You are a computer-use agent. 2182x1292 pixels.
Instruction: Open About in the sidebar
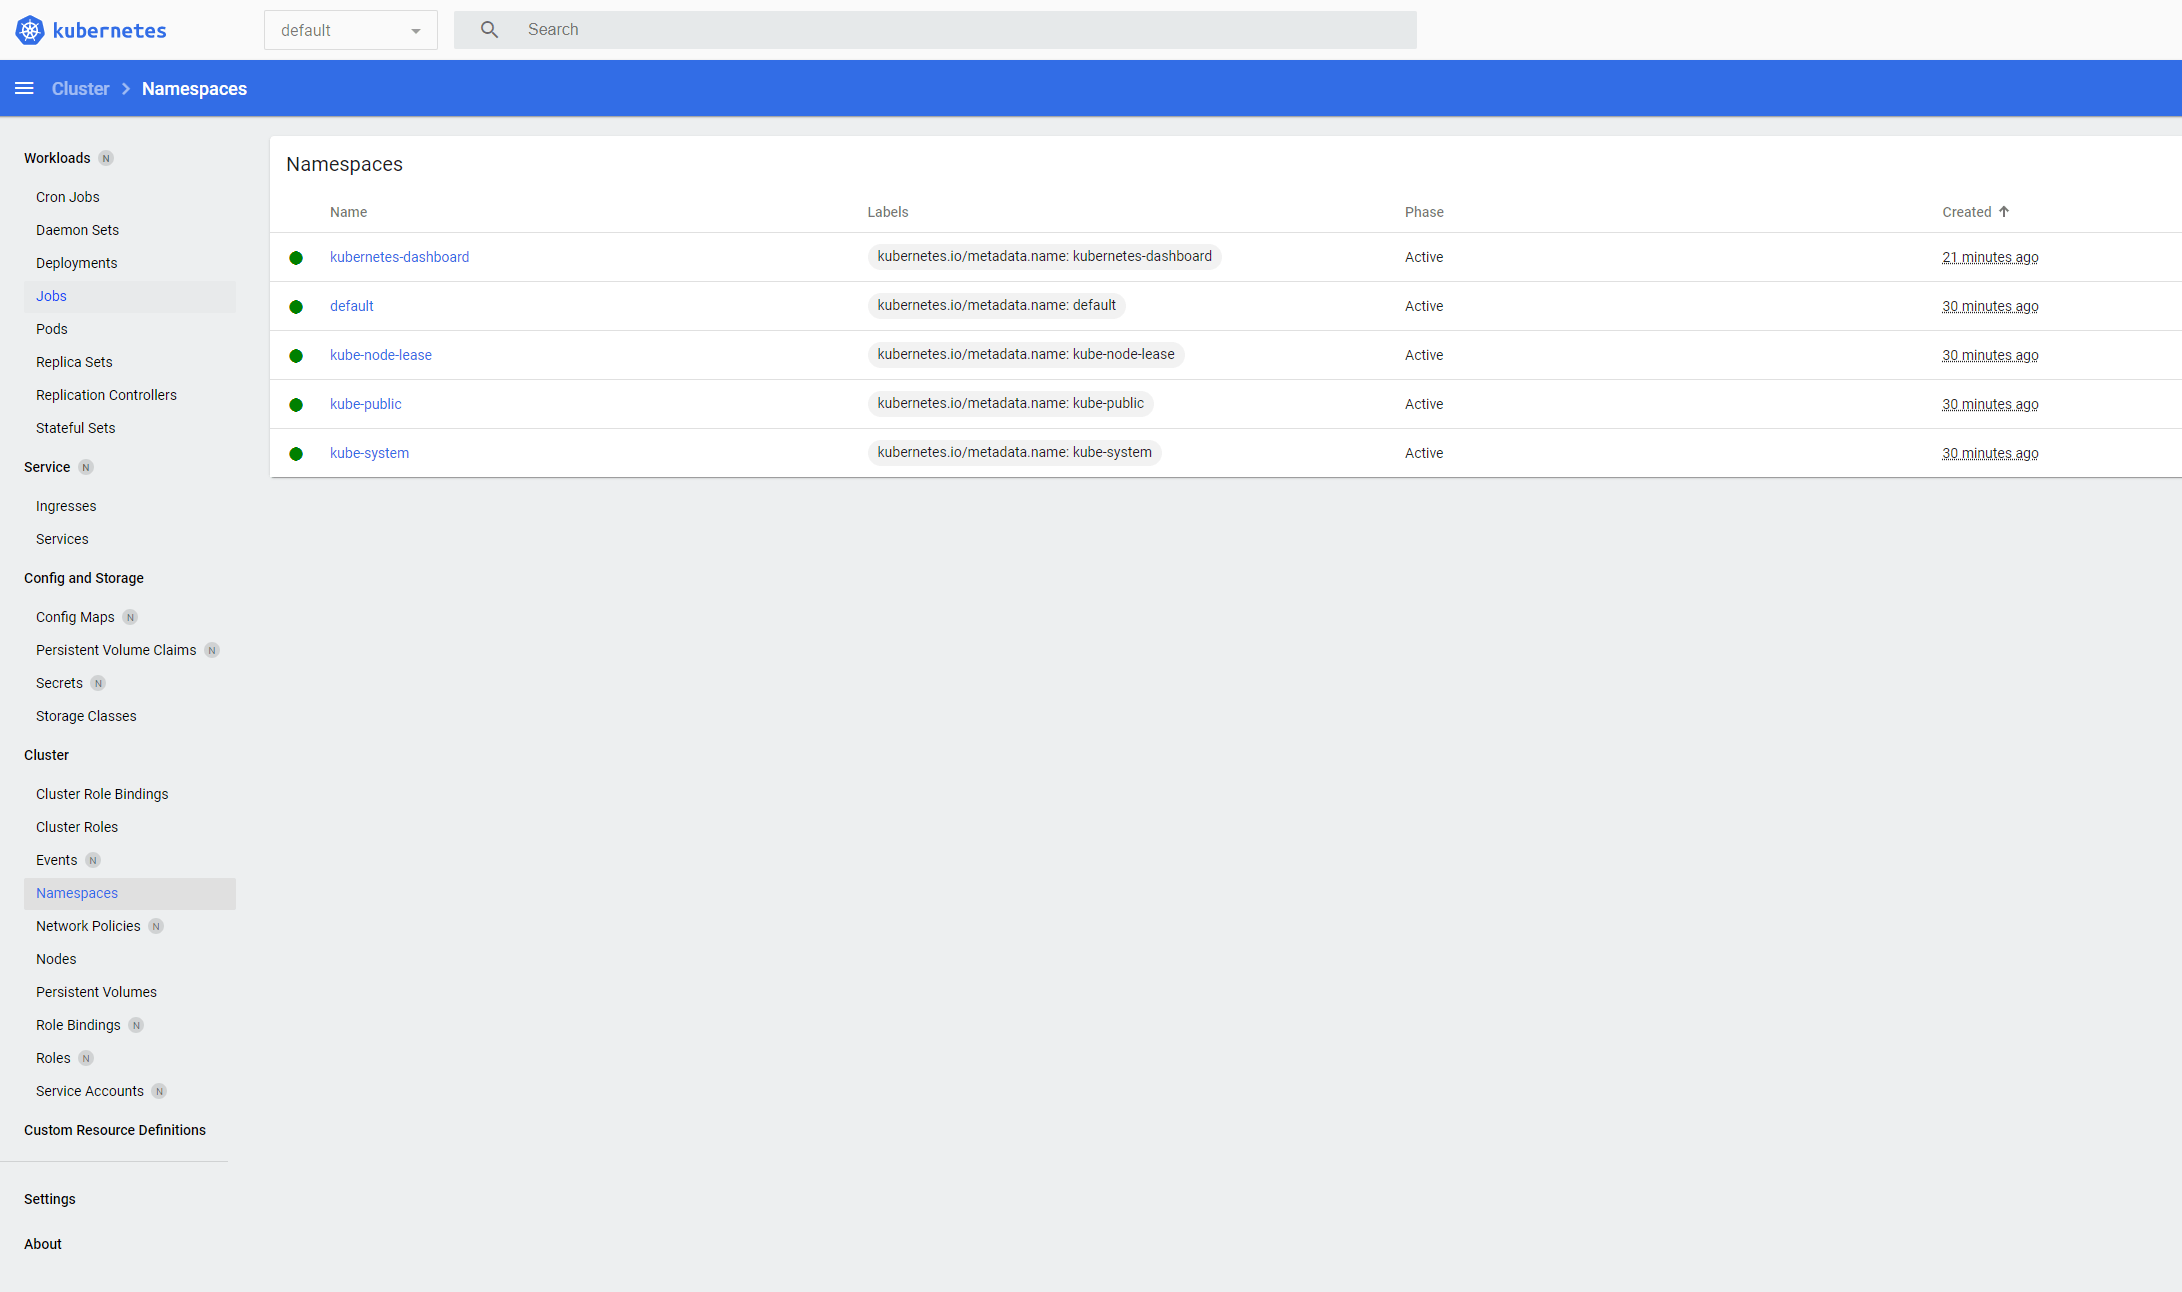(x=43, y=1244)
